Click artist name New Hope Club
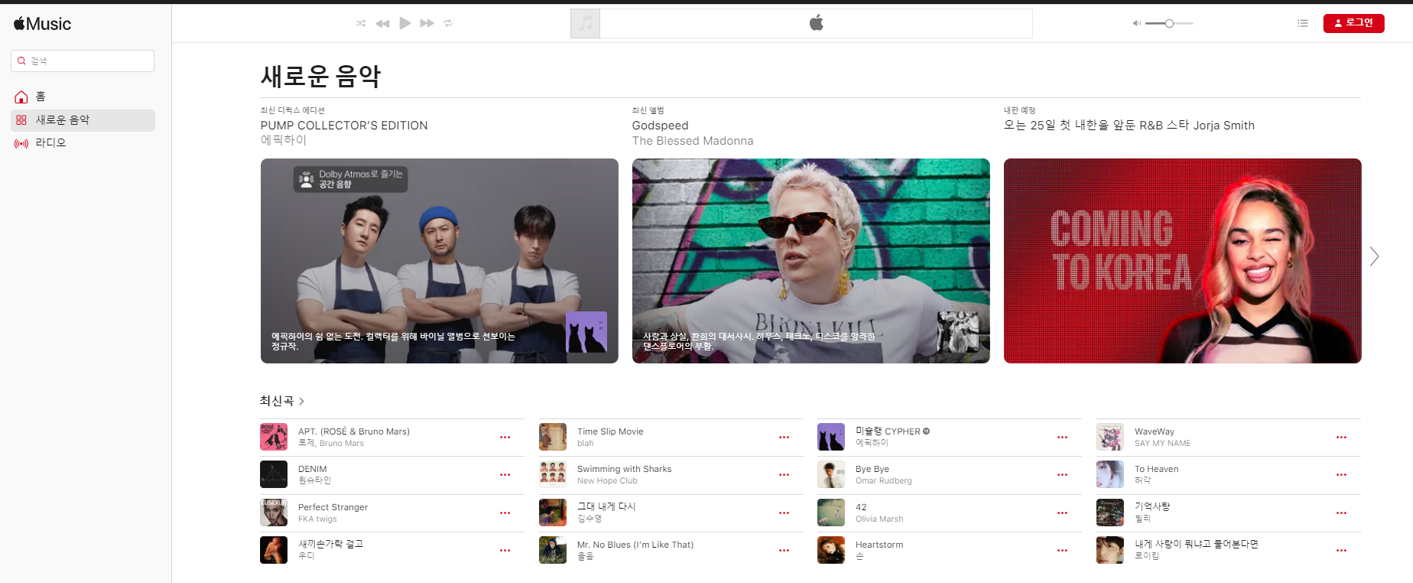The image size is (1413, 583). (607, 481)
